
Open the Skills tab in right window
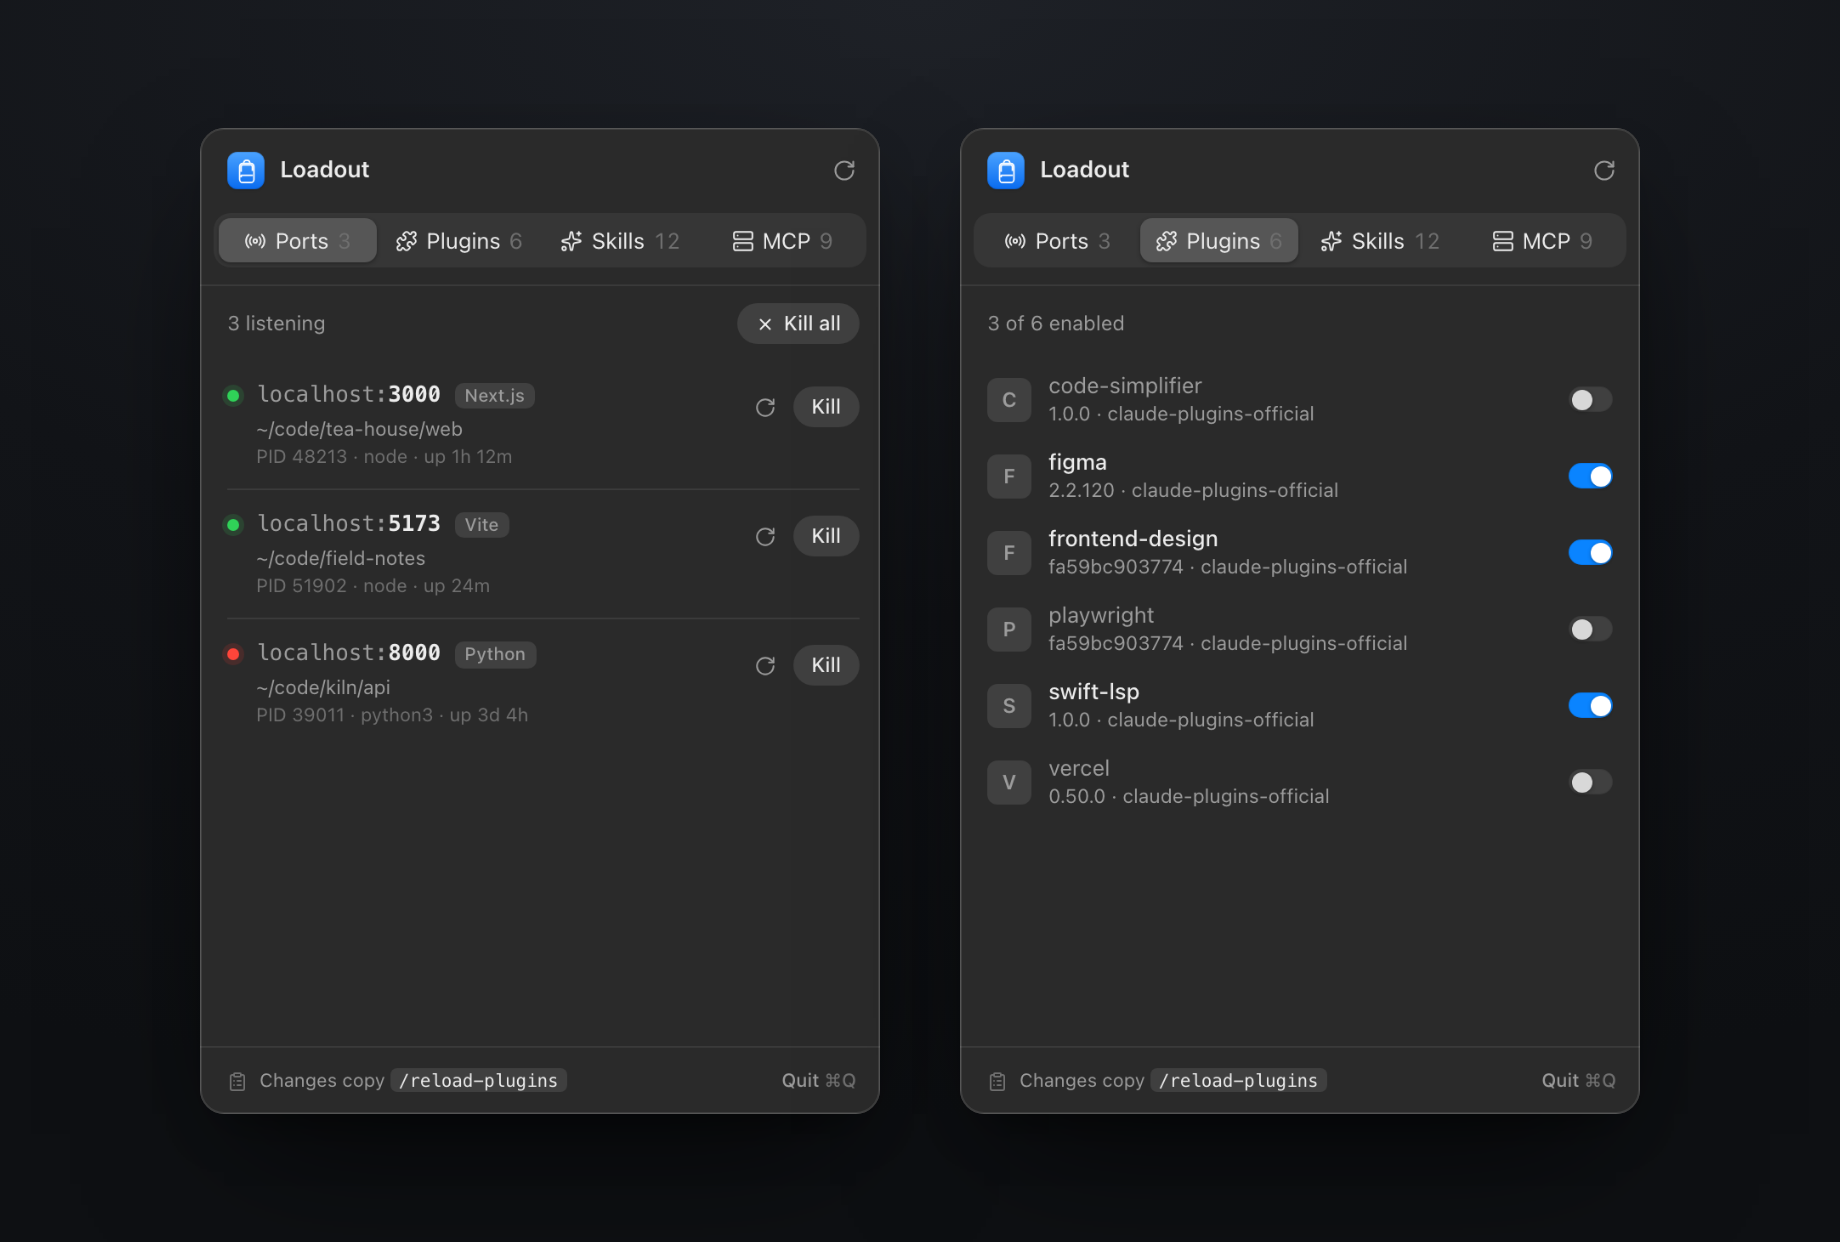(x=1380, y=241)
